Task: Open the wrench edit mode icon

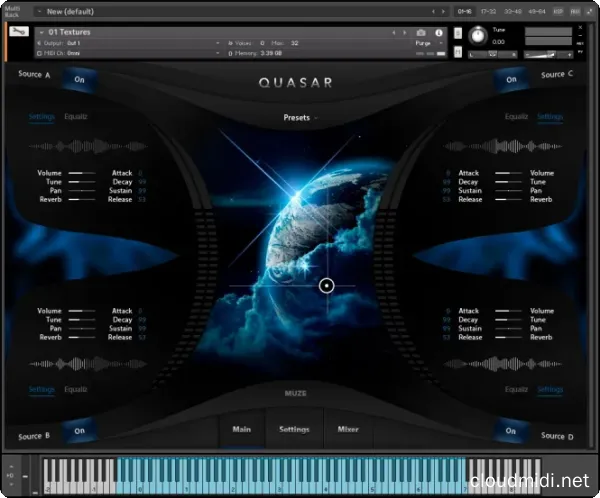Action: pos(19,31)
